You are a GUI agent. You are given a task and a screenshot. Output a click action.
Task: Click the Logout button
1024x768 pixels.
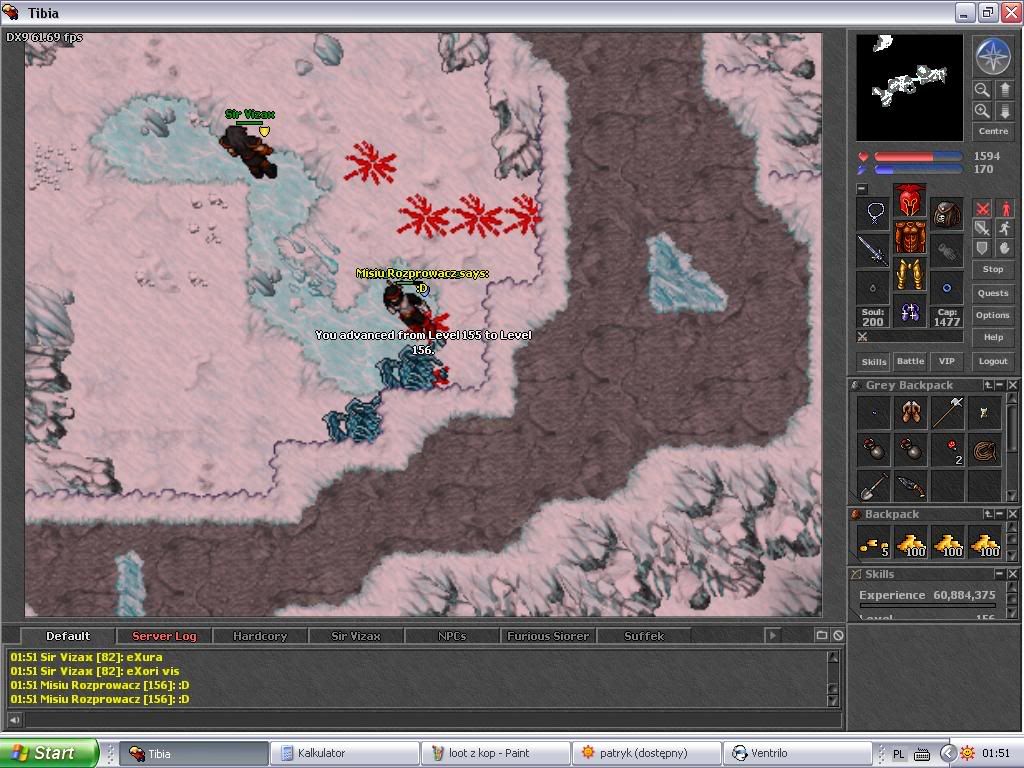(993, 361)
